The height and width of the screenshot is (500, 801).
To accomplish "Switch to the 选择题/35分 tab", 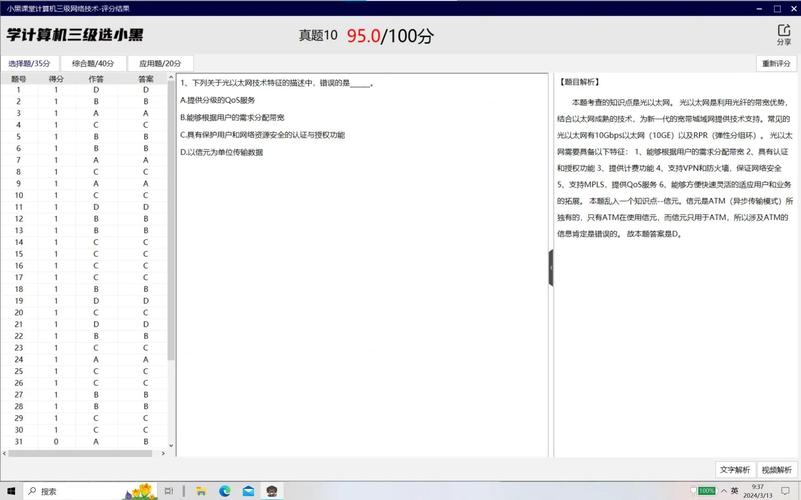I will point(30,63).
